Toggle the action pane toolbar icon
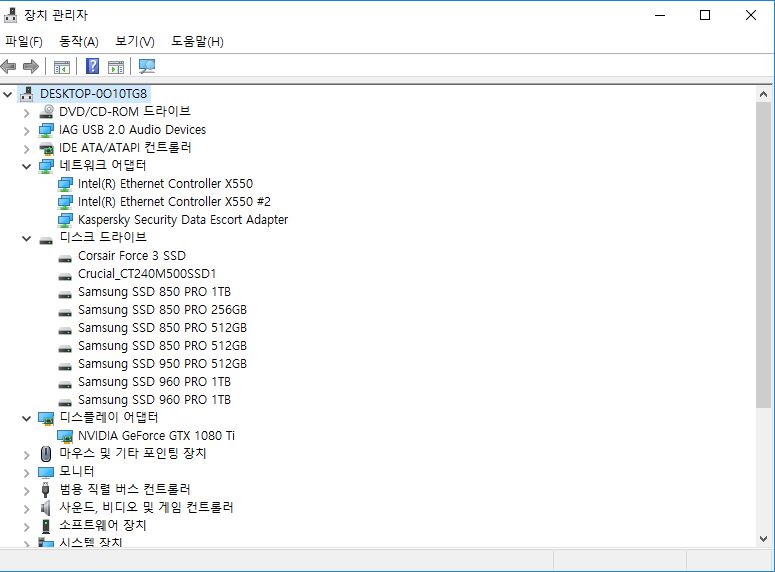 (116, 66)
